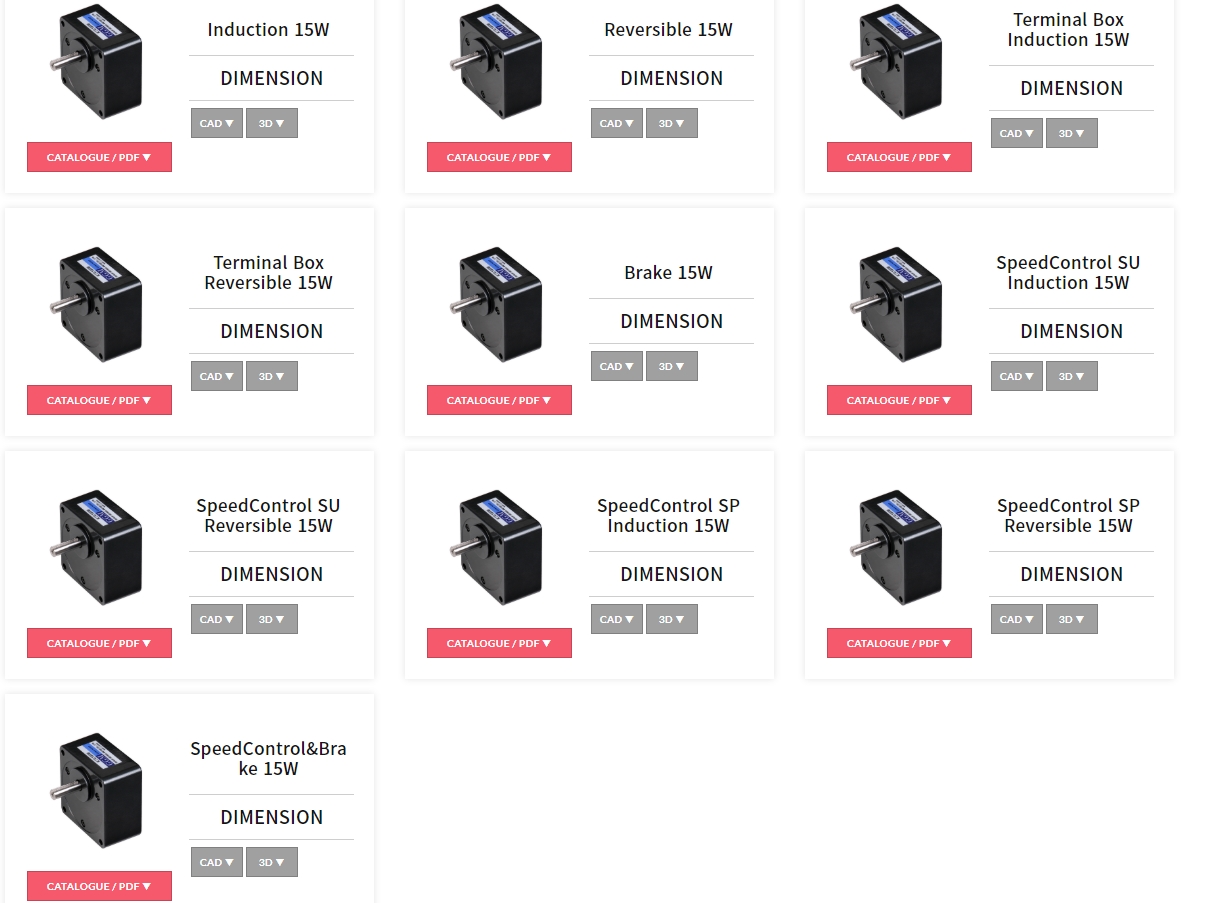This screenshot has width=1208, height=903.
Task: Open DIMENSION for Terminal Box Reversible 15W
Action: 271,331
